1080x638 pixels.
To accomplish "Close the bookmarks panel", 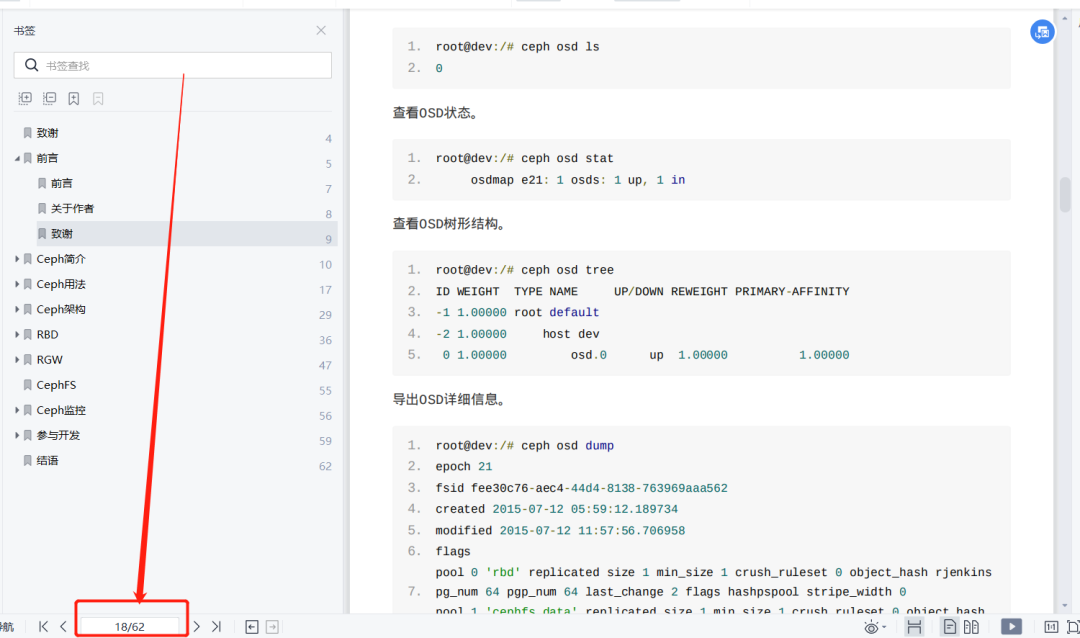I will (321, 30).
